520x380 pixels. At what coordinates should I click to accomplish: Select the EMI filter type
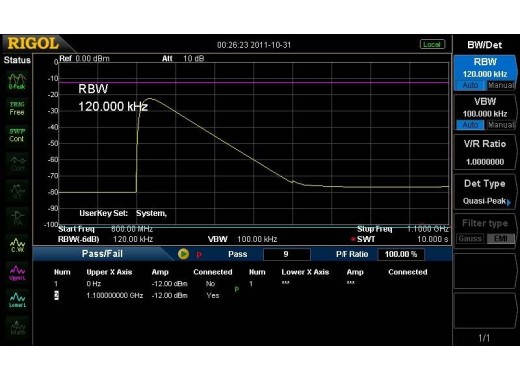tap(500, 239)
